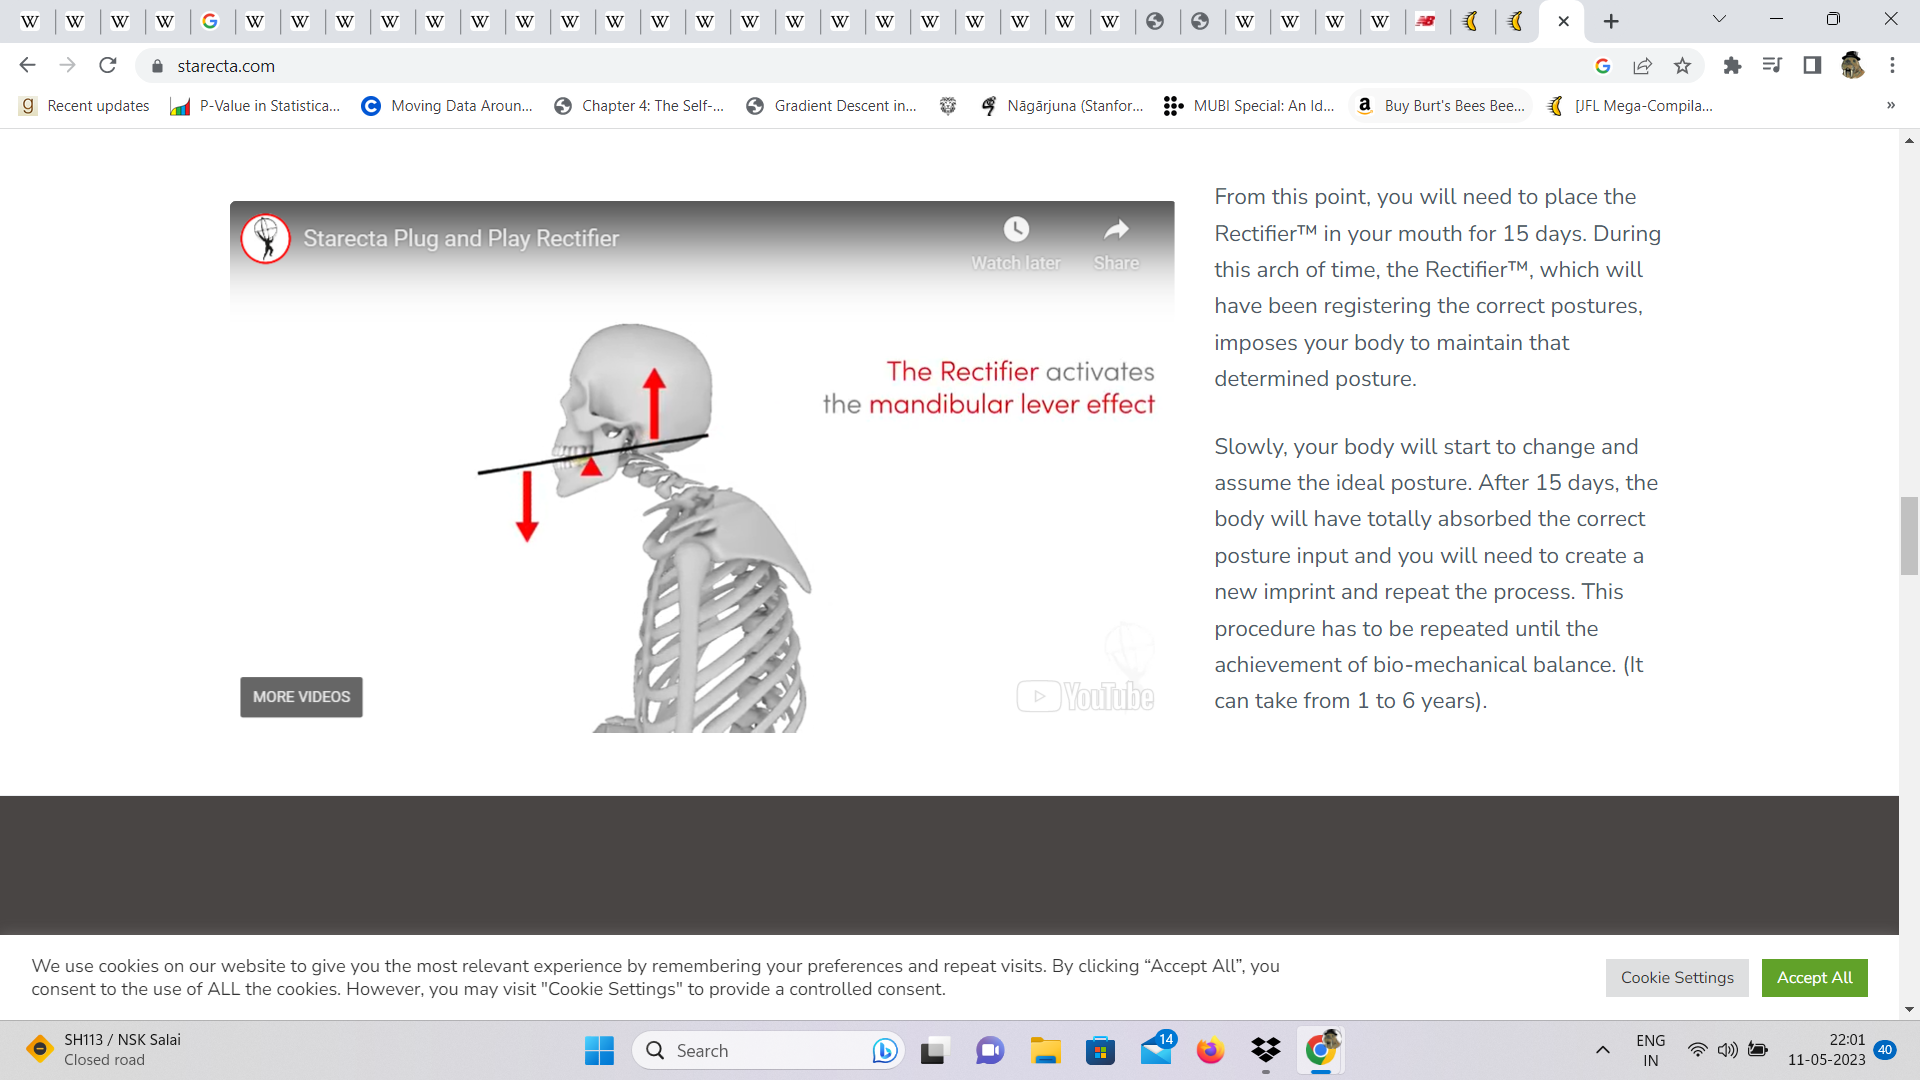Open the [JFL Mega-Compila... bookmark
Image resolution: width=1920 pixels, height=1080 pixels.
1630,106
